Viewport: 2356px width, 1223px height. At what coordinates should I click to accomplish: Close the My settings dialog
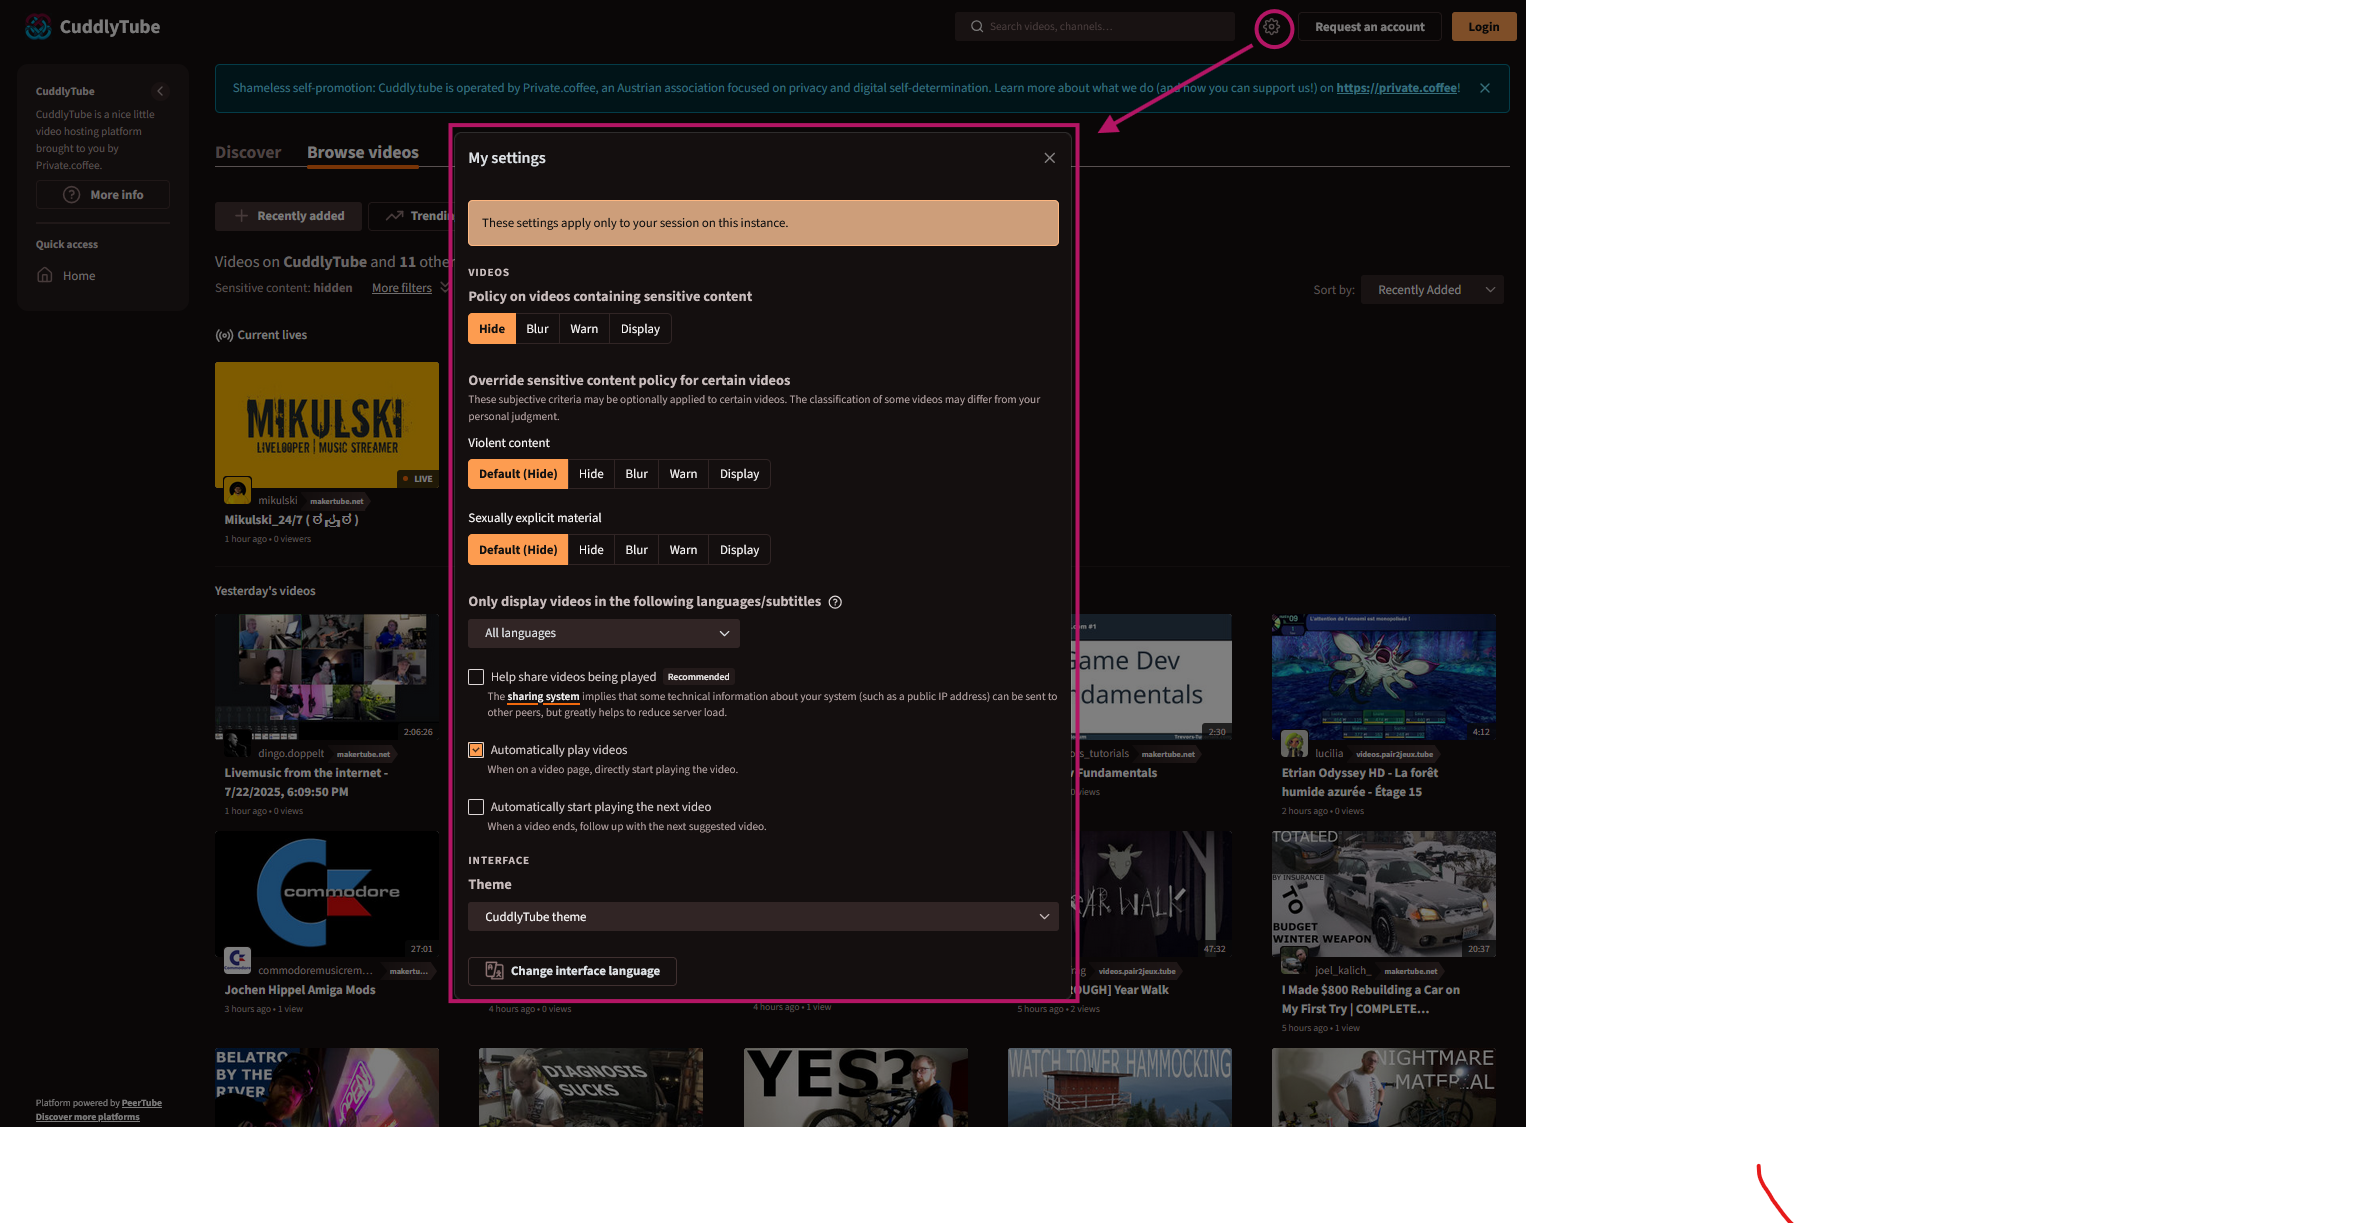(1049, 158)
